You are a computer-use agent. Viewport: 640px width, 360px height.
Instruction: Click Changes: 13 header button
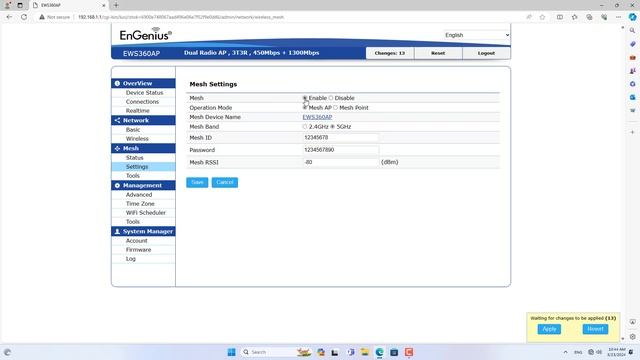click(390, 53)
